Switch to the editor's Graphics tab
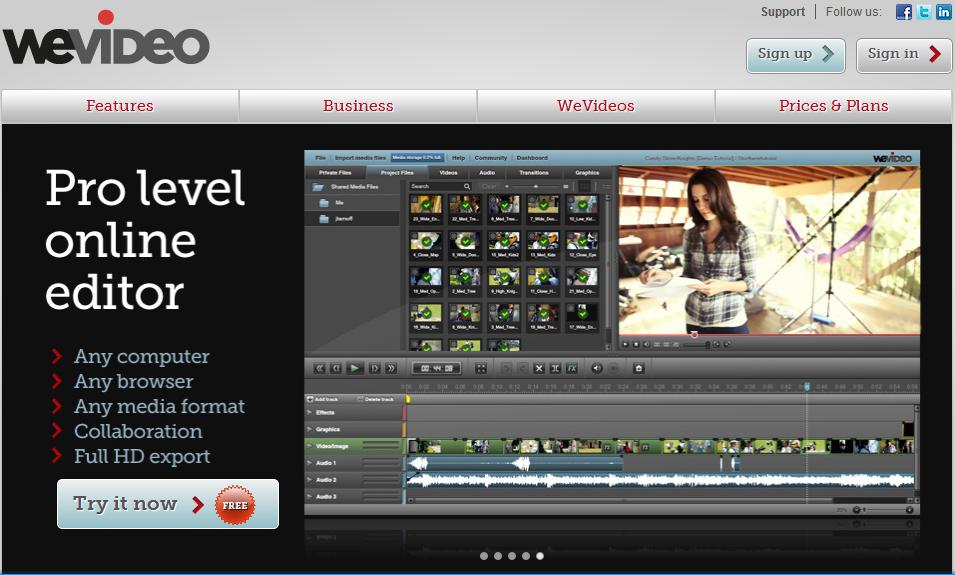 coord(587,172)
